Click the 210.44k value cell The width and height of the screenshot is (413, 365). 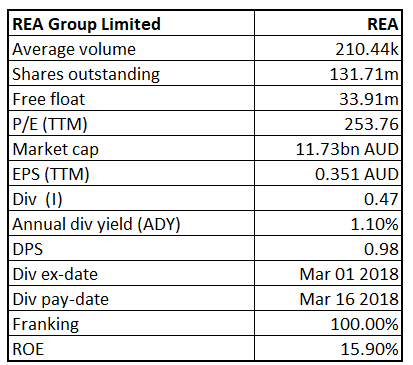coord(328,48)
